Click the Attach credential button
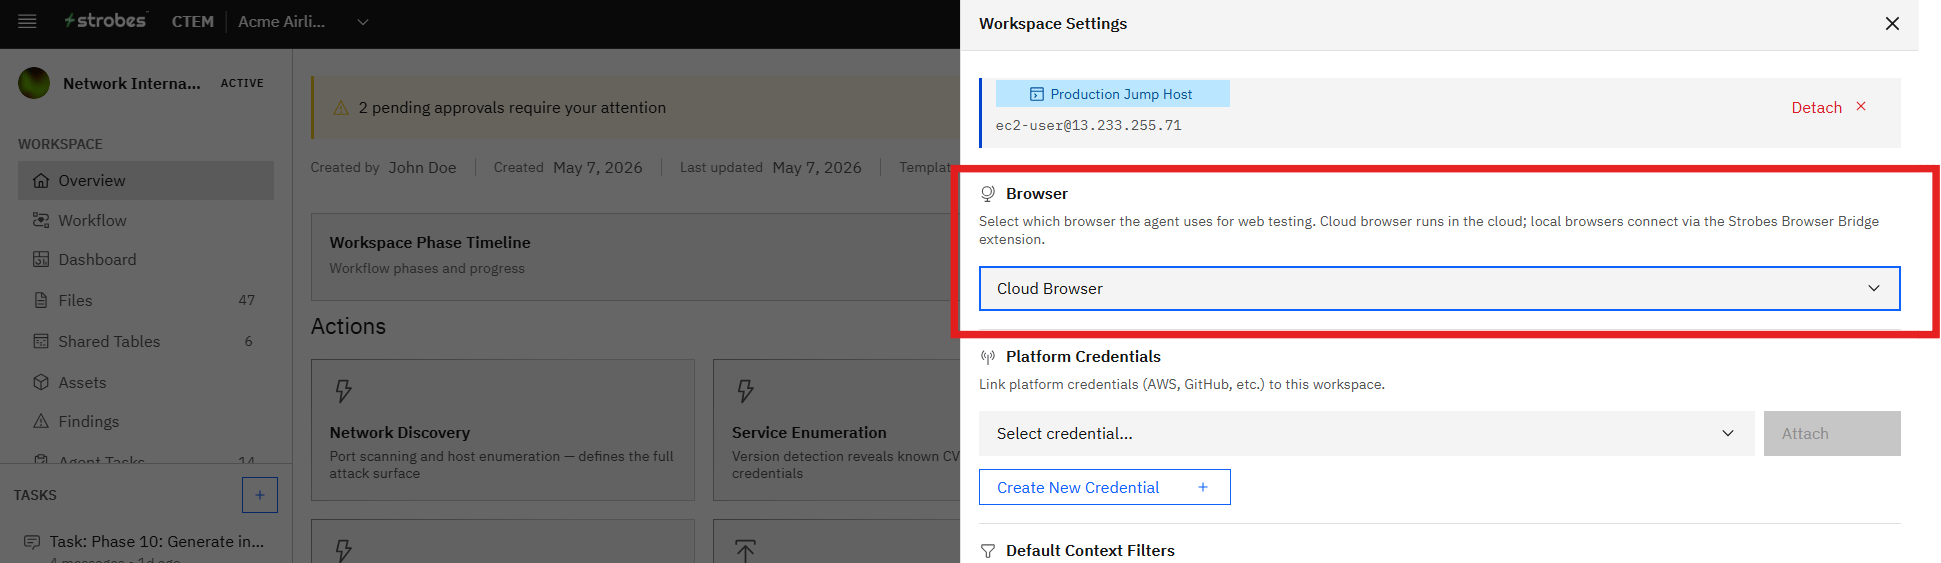Screen dimensions: 1941x563 (x=1832, y=433)
